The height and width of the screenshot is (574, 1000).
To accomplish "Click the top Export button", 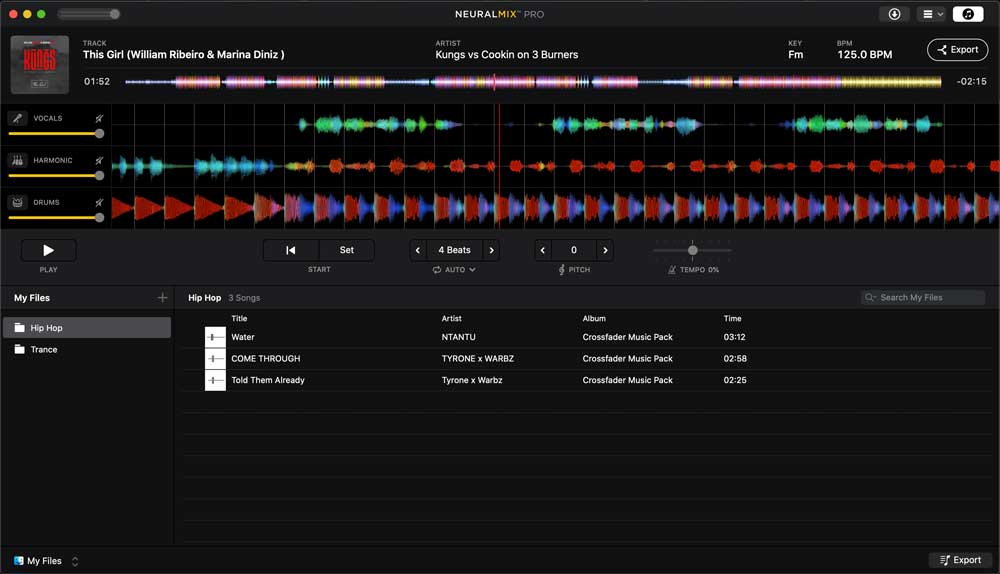I will (957, 50).
